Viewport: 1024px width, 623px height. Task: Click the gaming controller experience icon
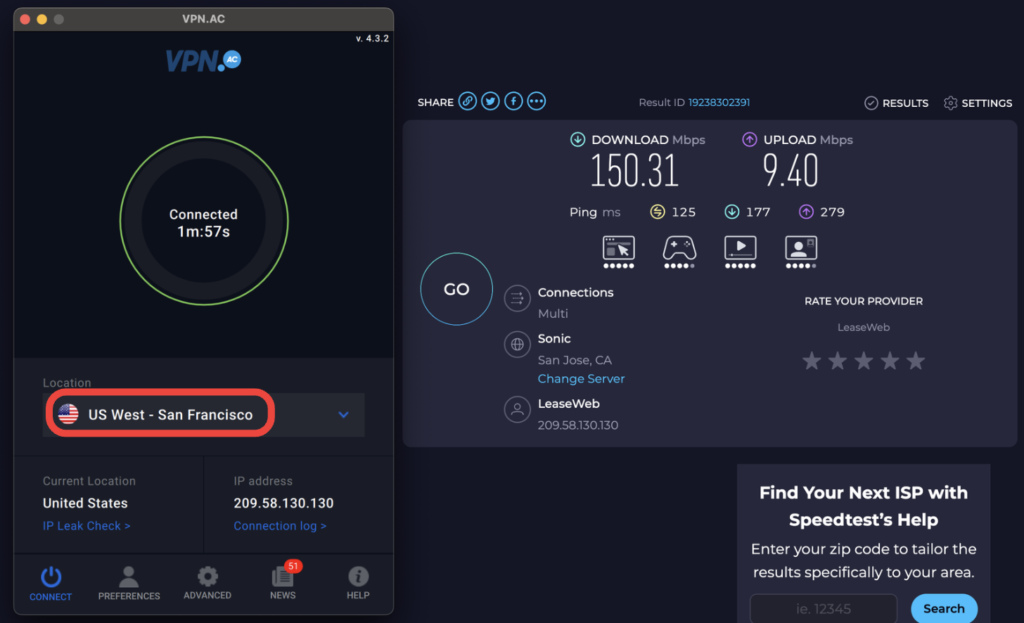(x=679, y=252)
